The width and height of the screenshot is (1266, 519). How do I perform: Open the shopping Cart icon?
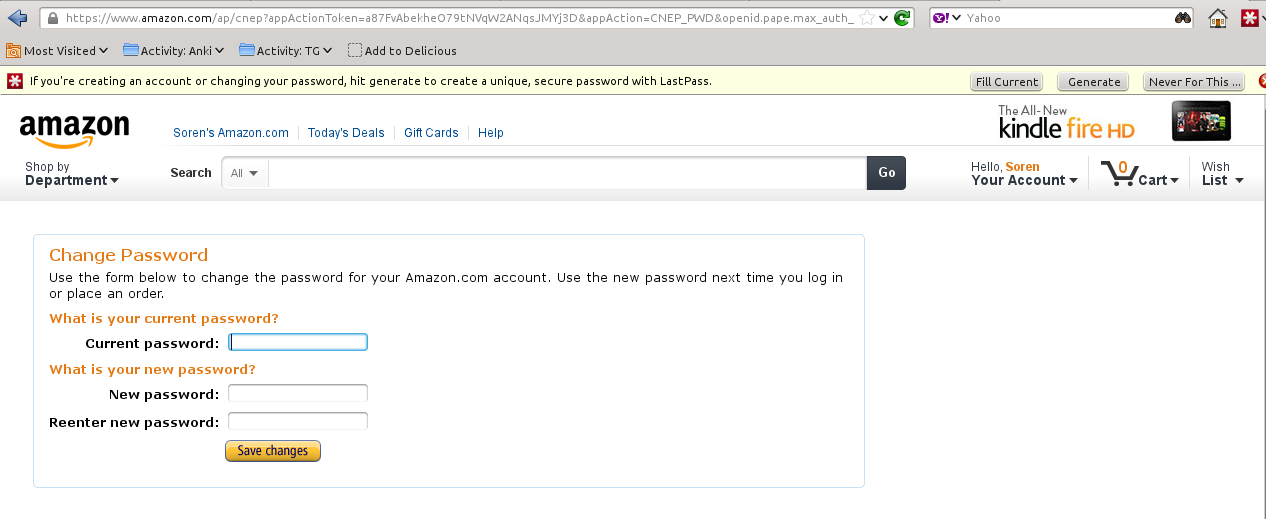pyautogui.click(x=1139, y=174)
